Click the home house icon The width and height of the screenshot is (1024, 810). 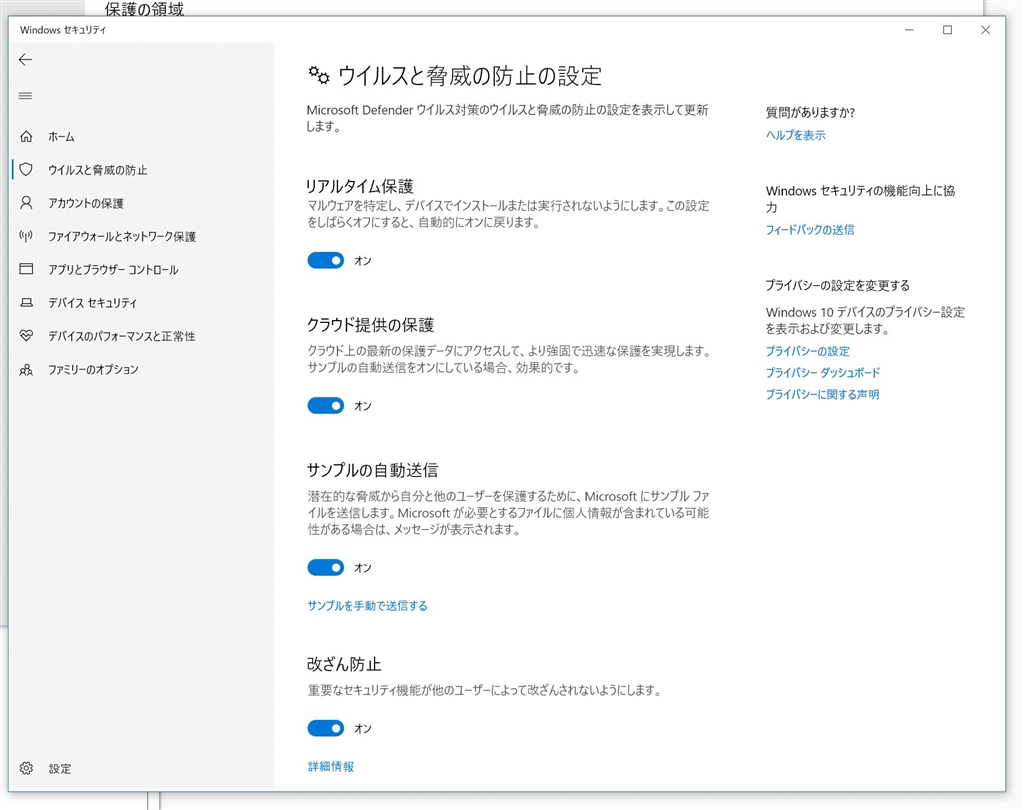point(26,136)
